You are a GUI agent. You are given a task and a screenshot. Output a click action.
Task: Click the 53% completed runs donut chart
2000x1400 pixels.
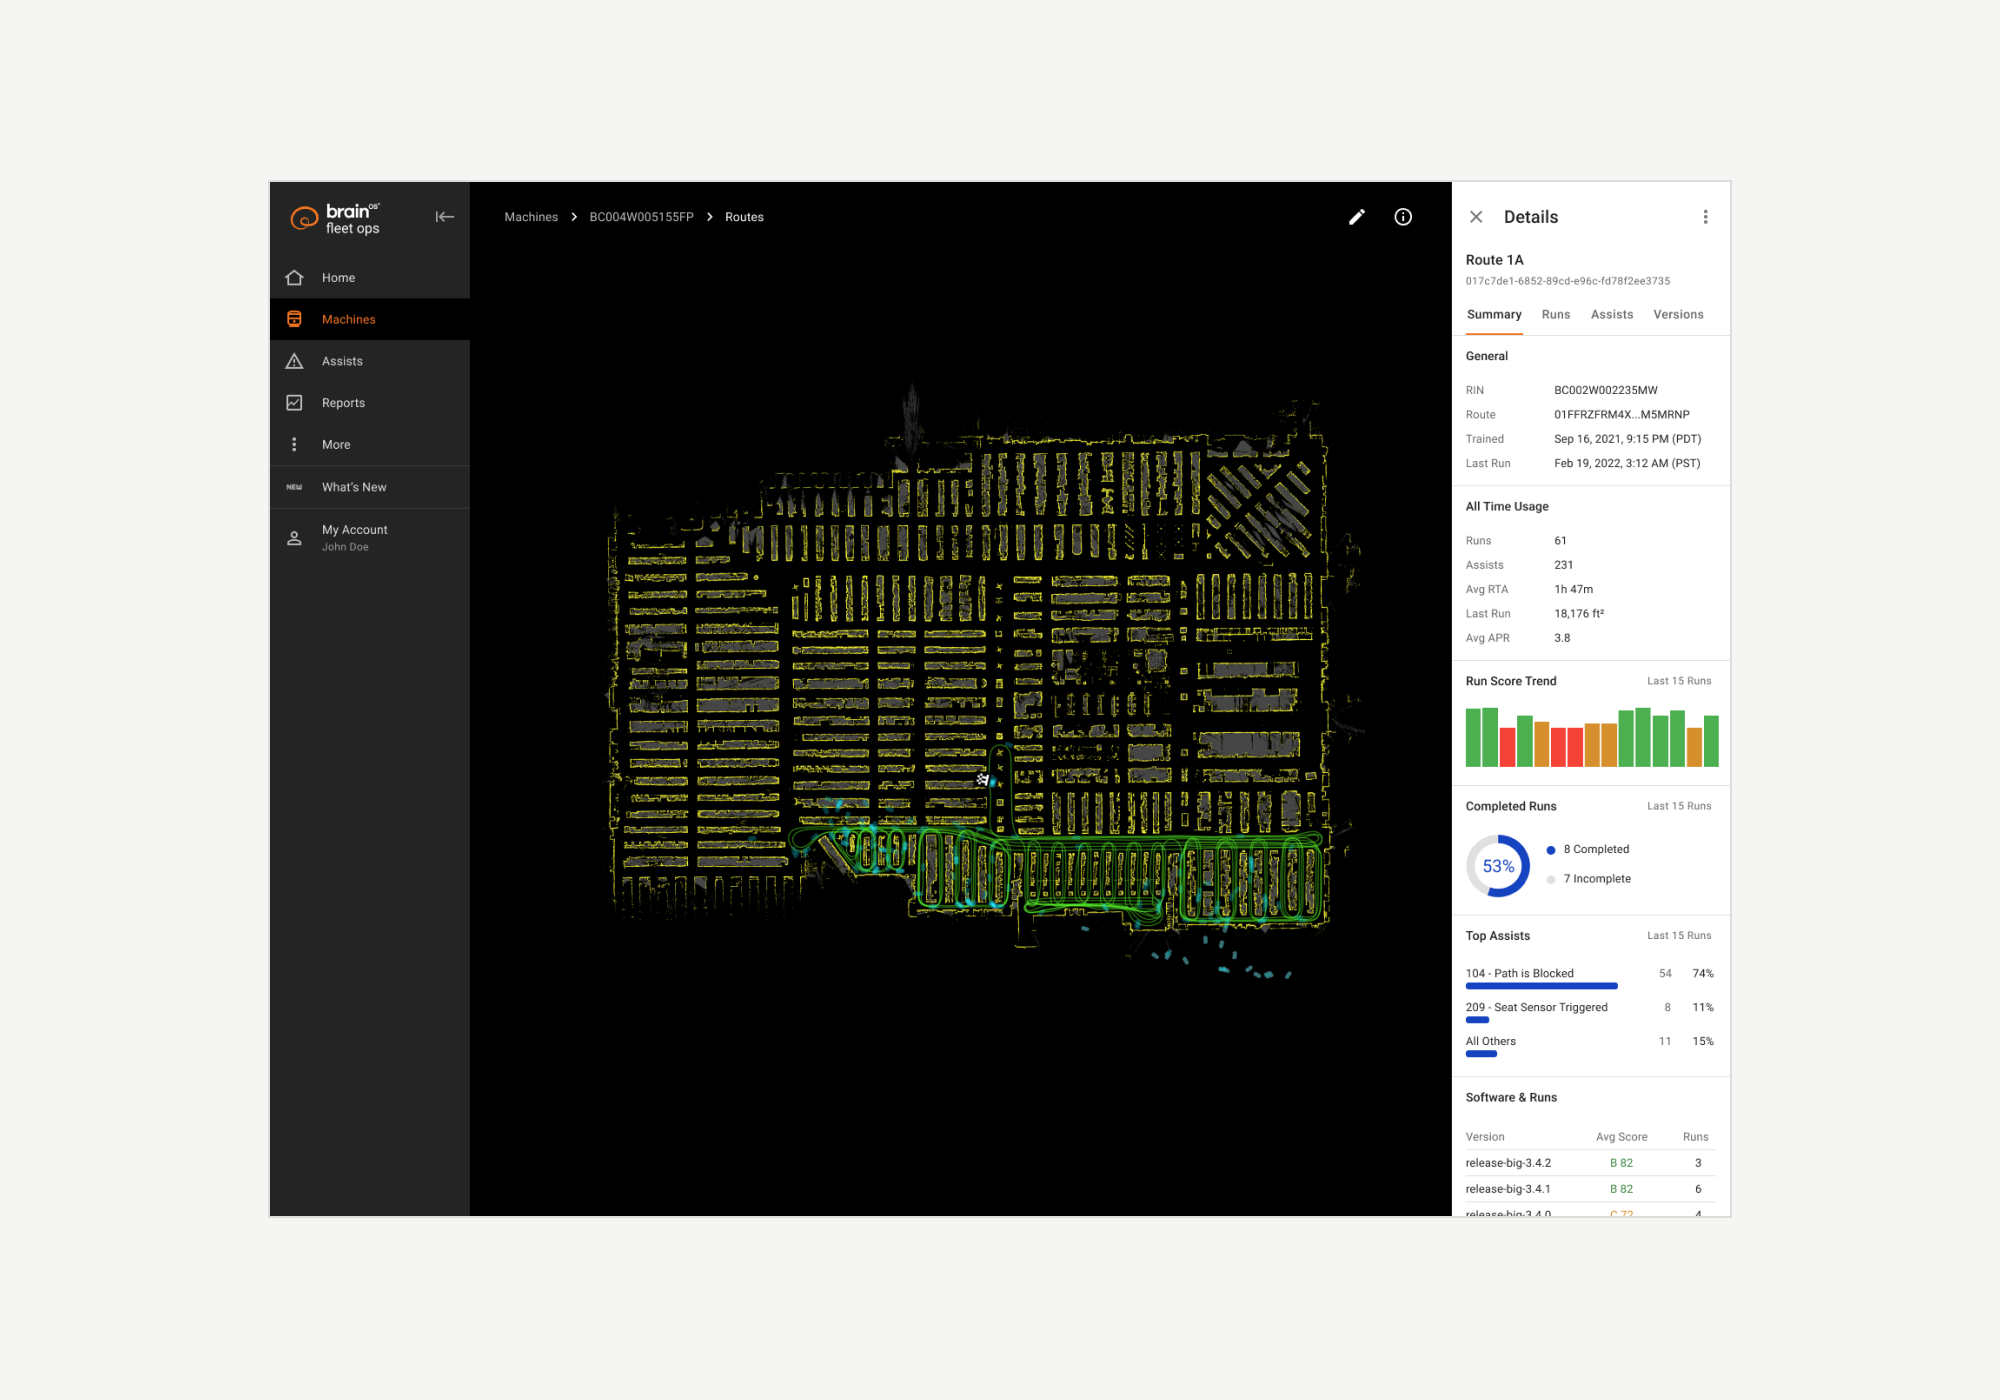pos(1497,866)
